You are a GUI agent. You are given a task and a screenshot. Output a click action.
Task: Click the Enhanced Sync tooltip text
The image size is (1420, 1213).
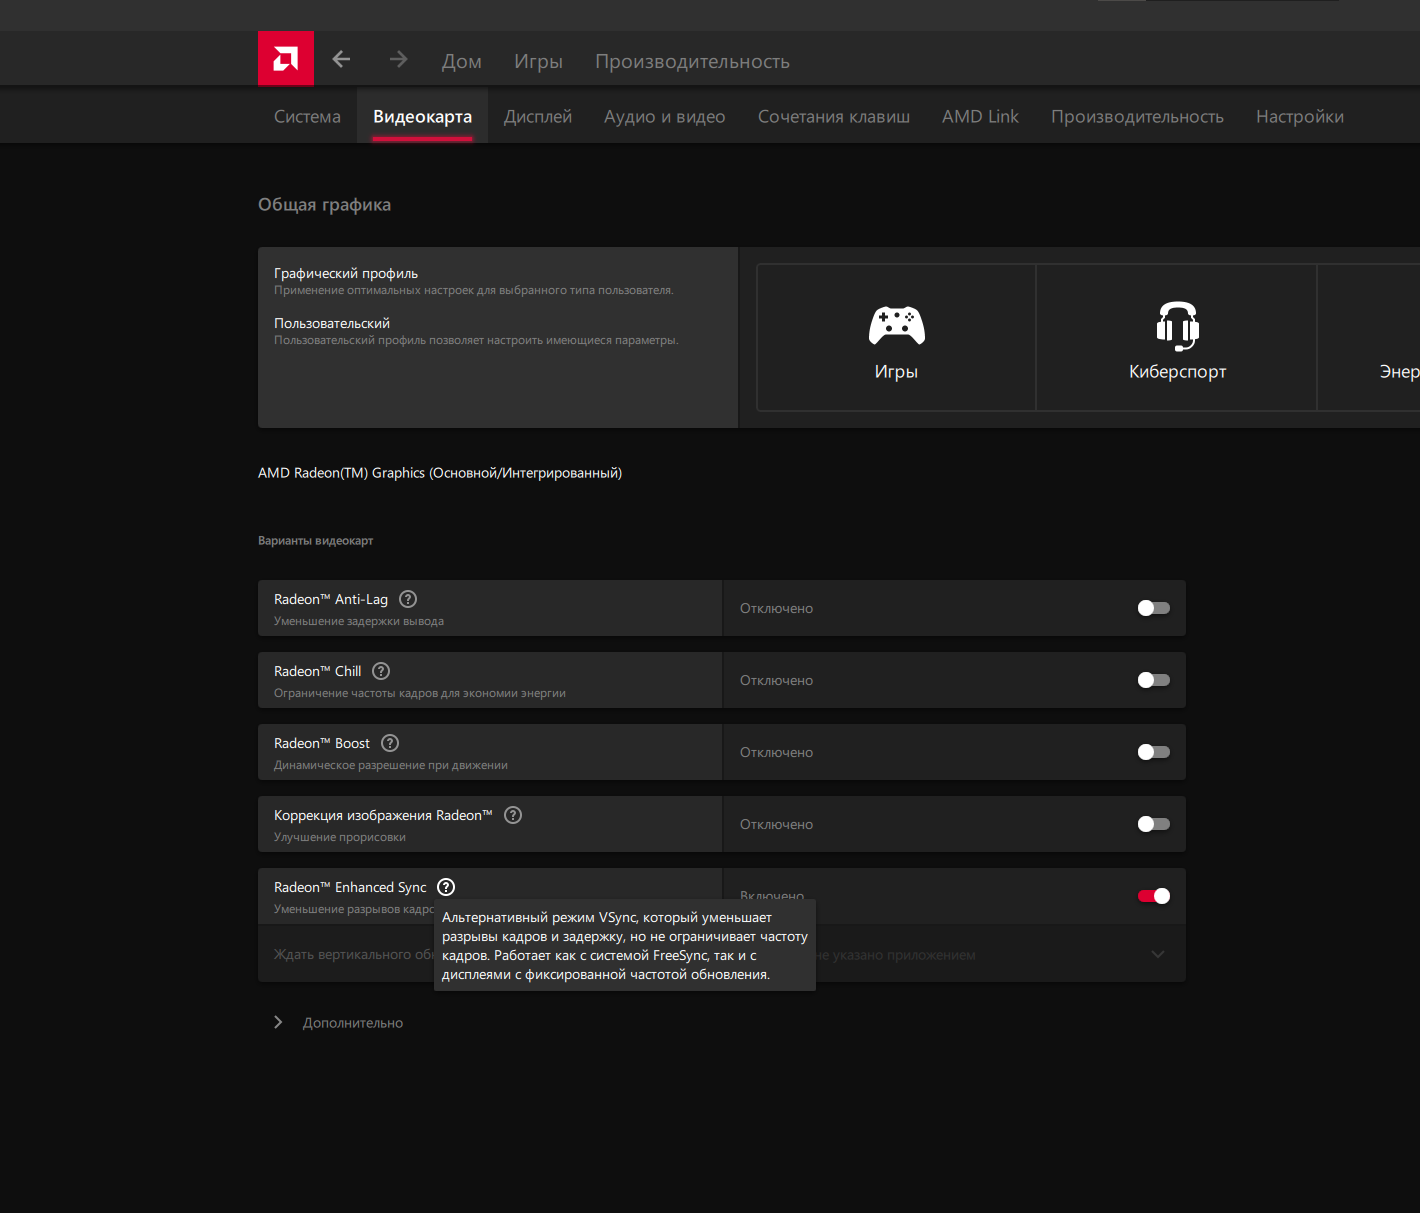tap(625, 946)
